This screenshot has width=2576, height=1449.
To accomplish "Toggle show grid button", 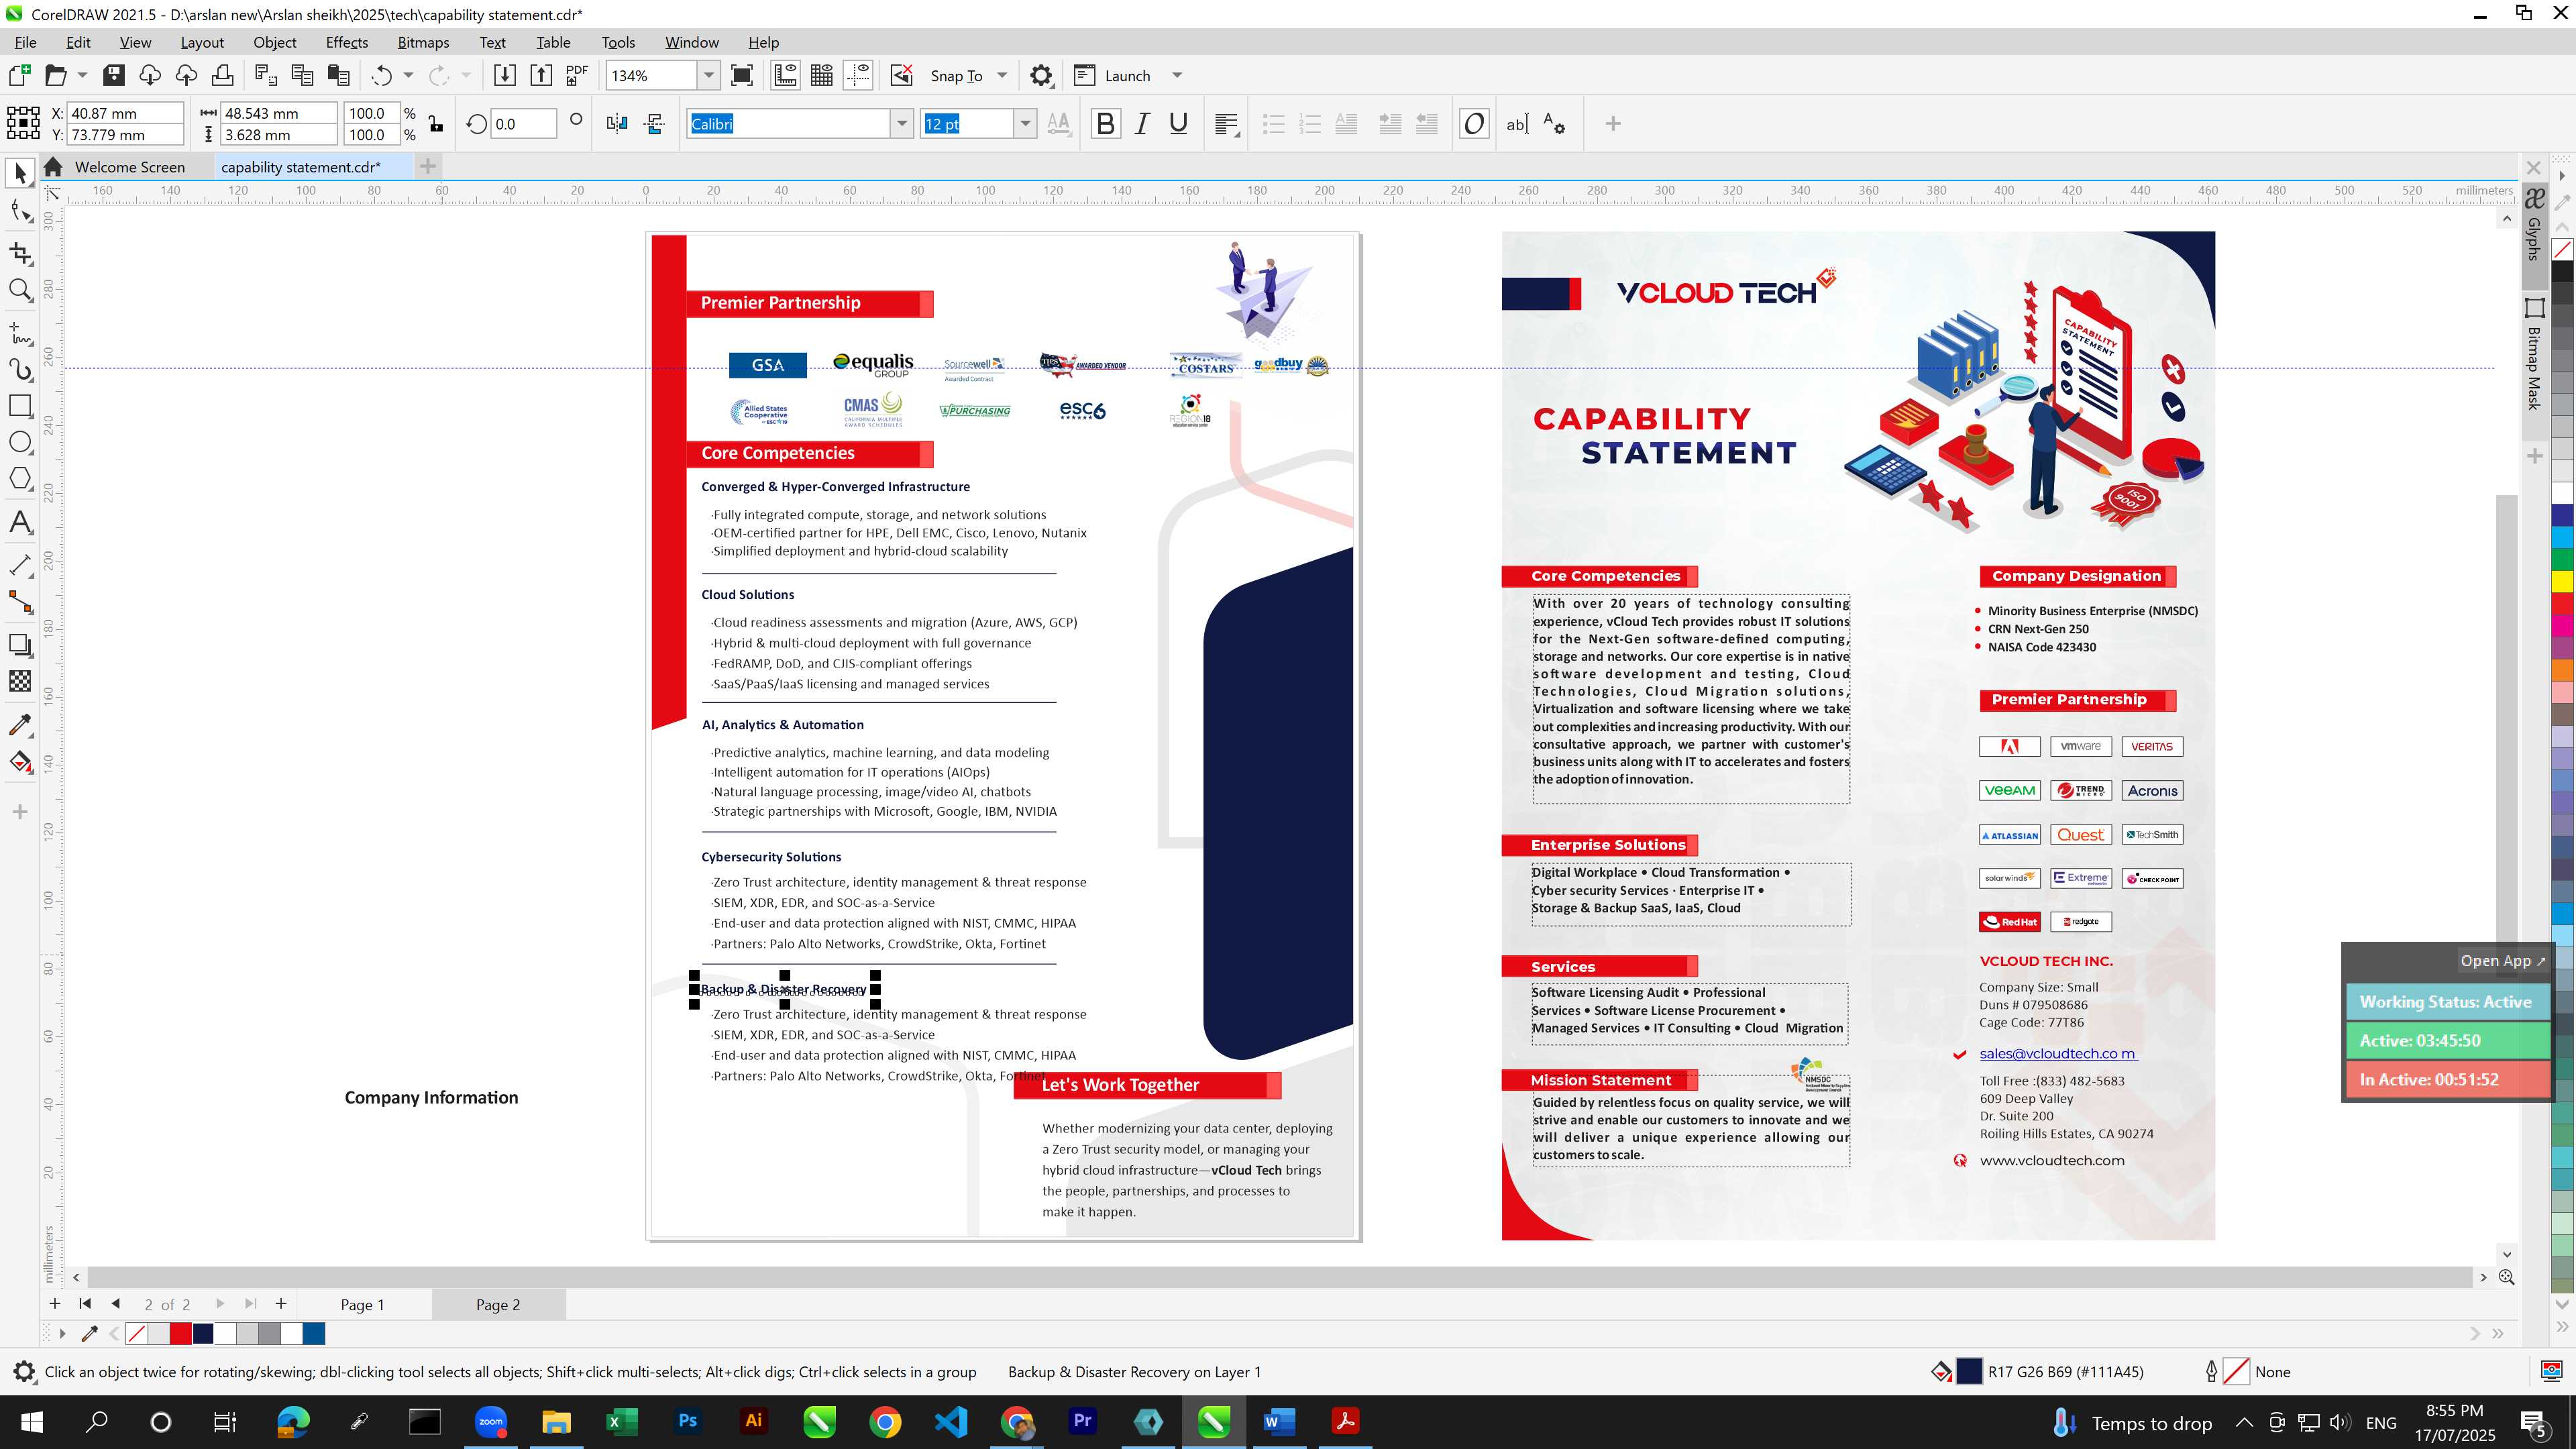I will (x=822, y=75).
